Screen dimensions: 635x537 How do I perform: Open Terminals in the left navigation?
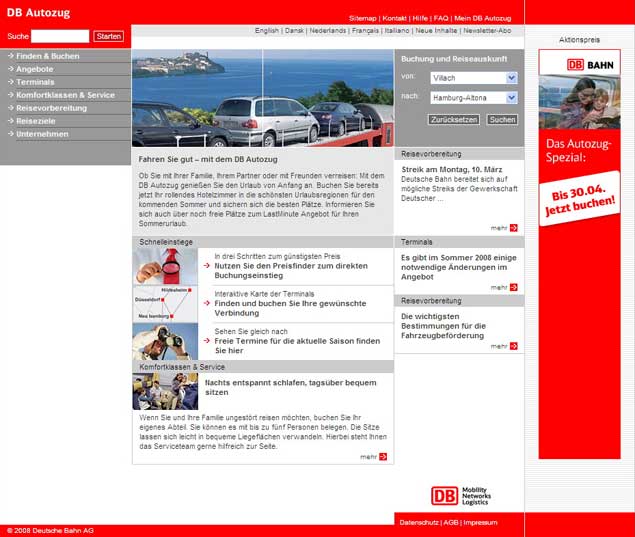(x=35, y=82)
